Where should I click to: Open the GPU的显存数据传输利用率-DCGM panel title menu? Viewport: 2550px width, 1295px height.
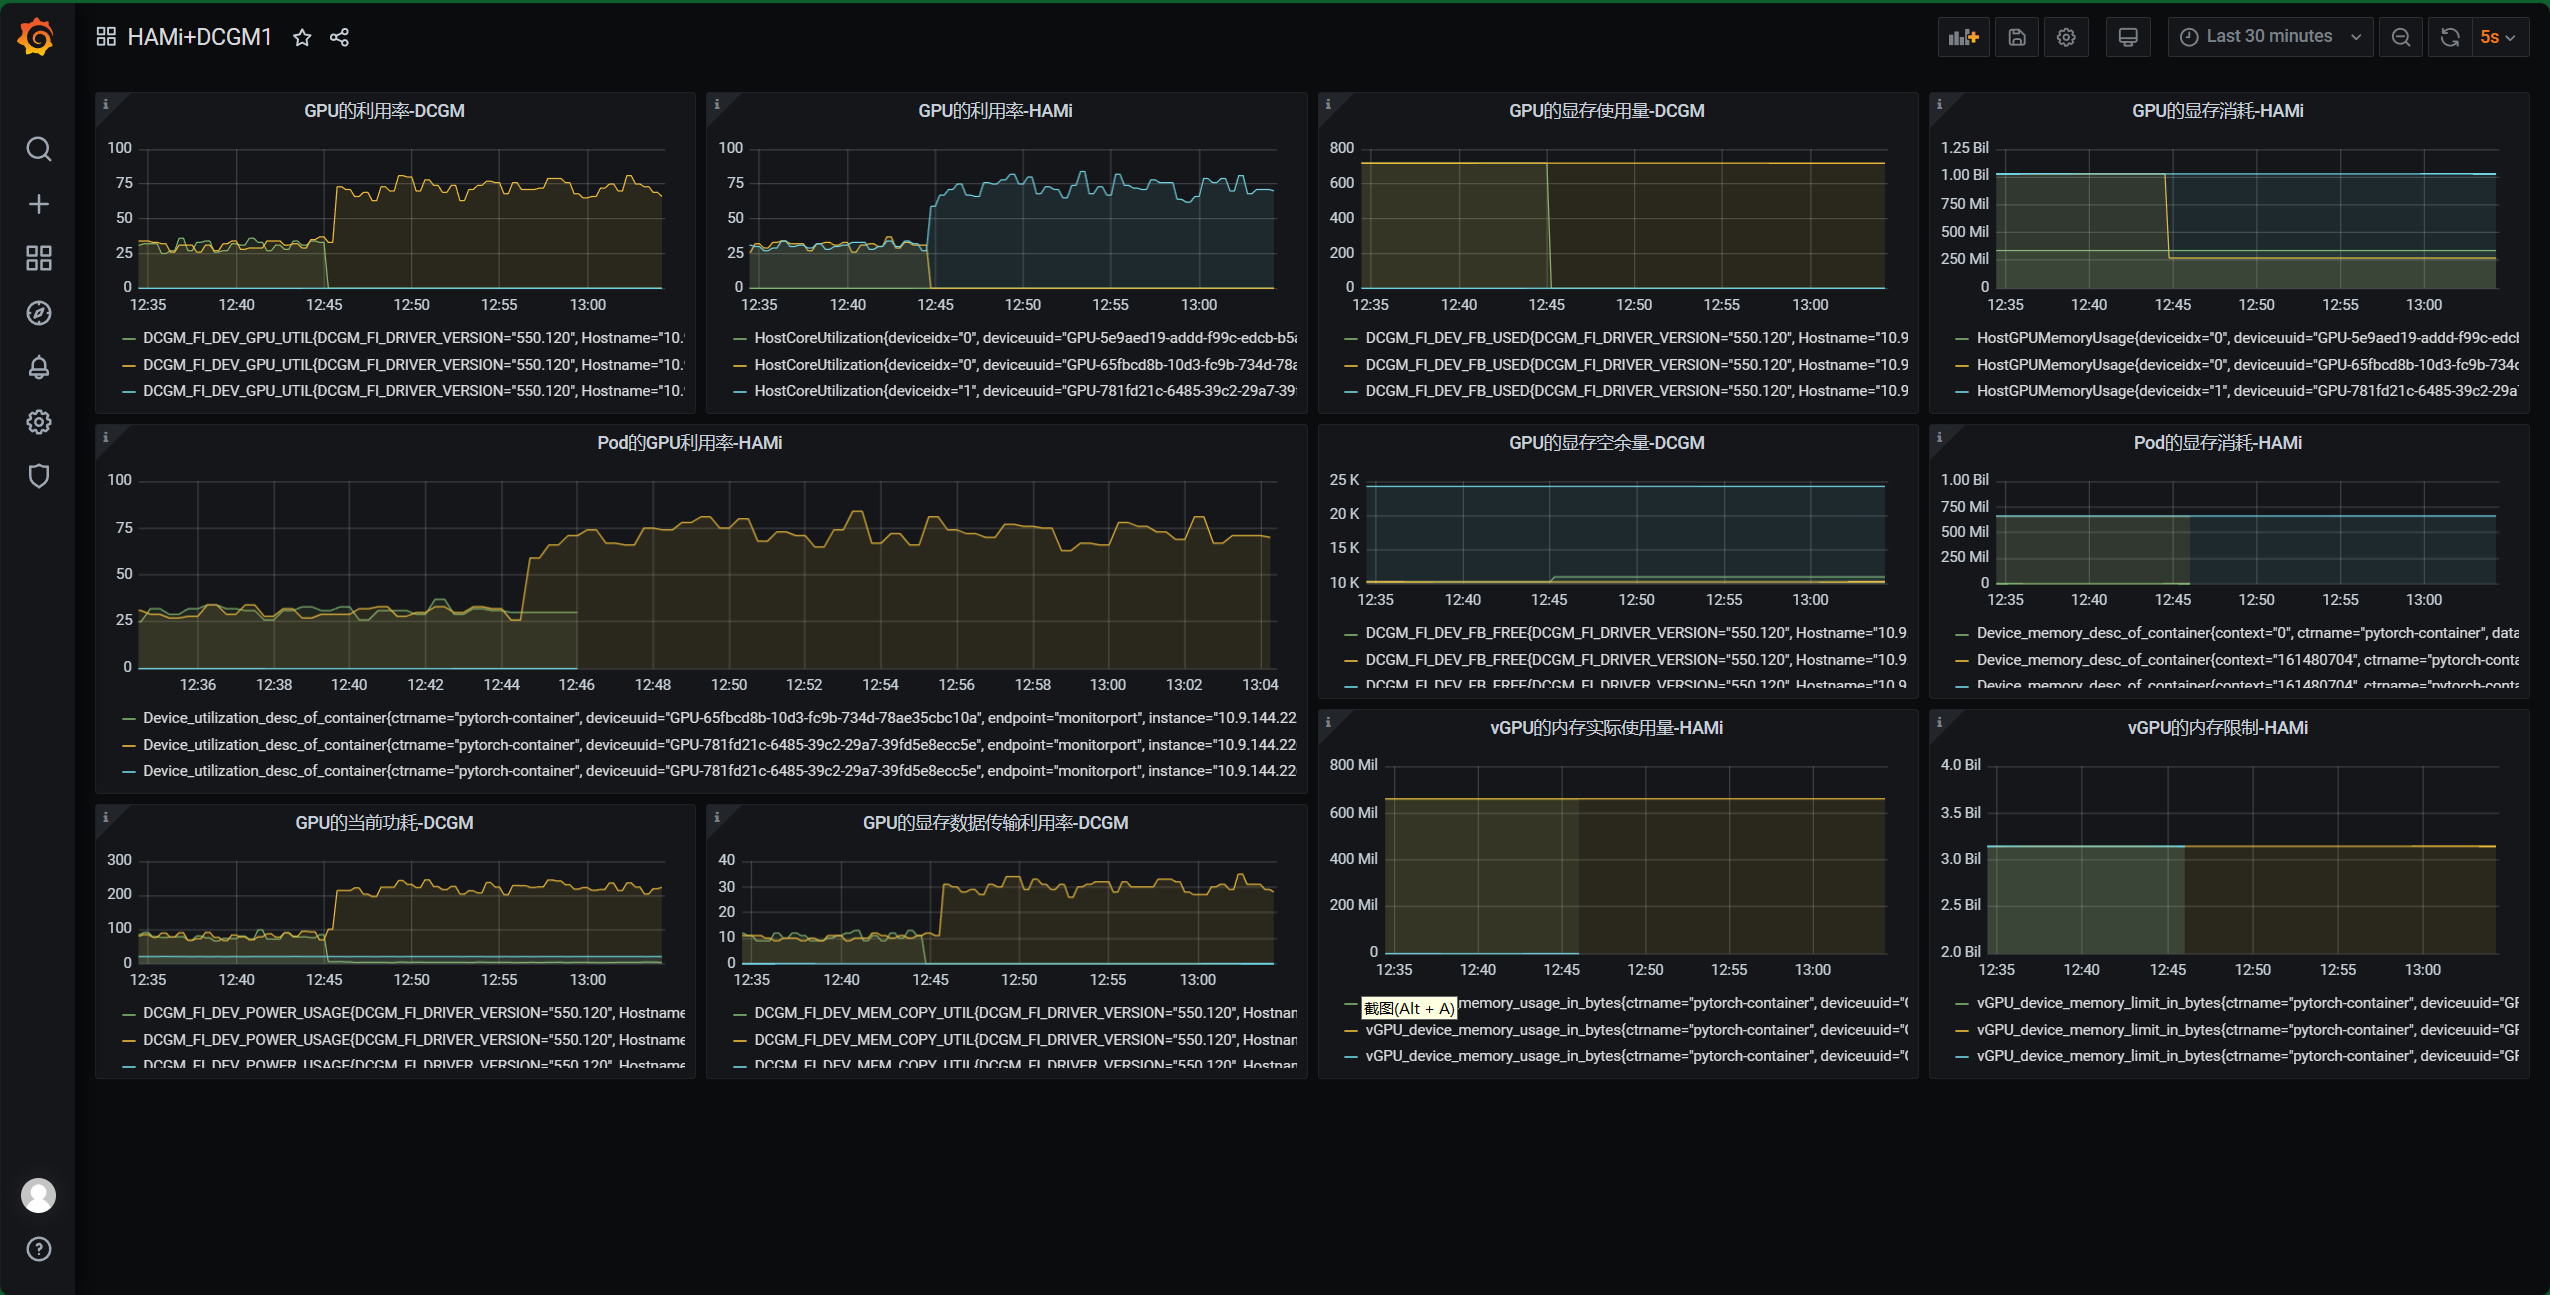point(995,823)
